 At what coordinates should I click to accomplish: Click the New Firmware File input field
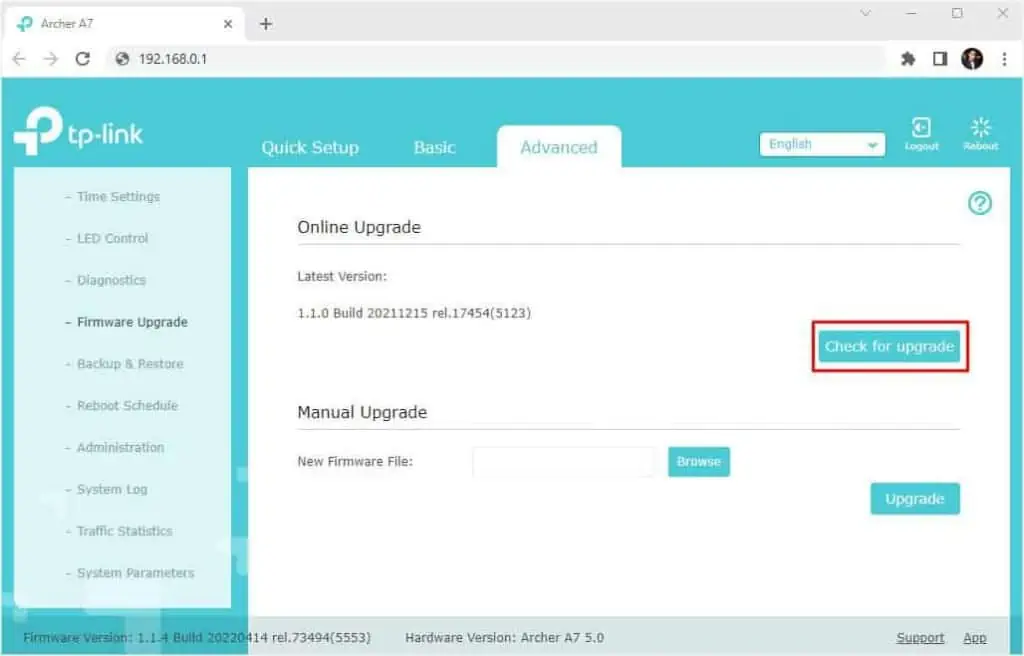point(563,461)
